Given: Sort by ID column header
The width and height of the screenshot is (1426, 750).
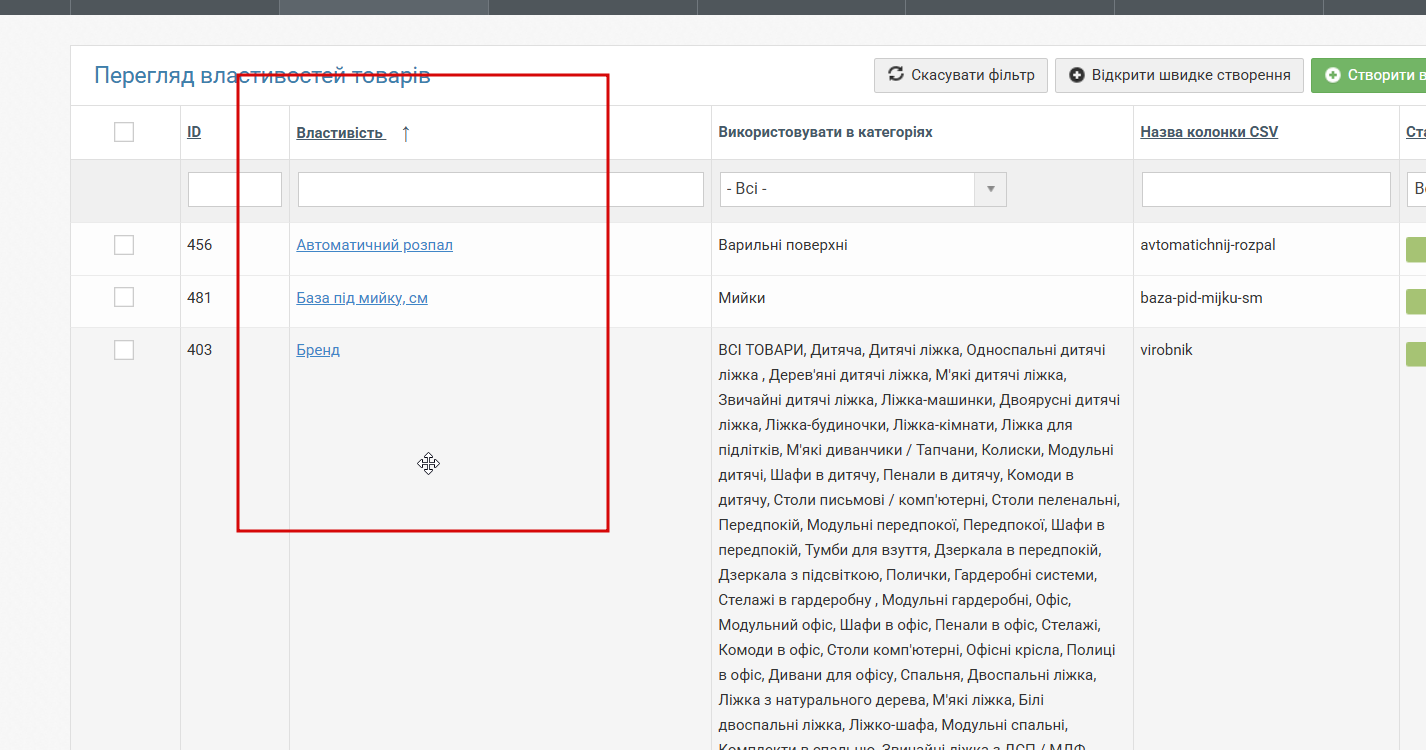Looking at the screenshot, I should (x=194, y=132).
